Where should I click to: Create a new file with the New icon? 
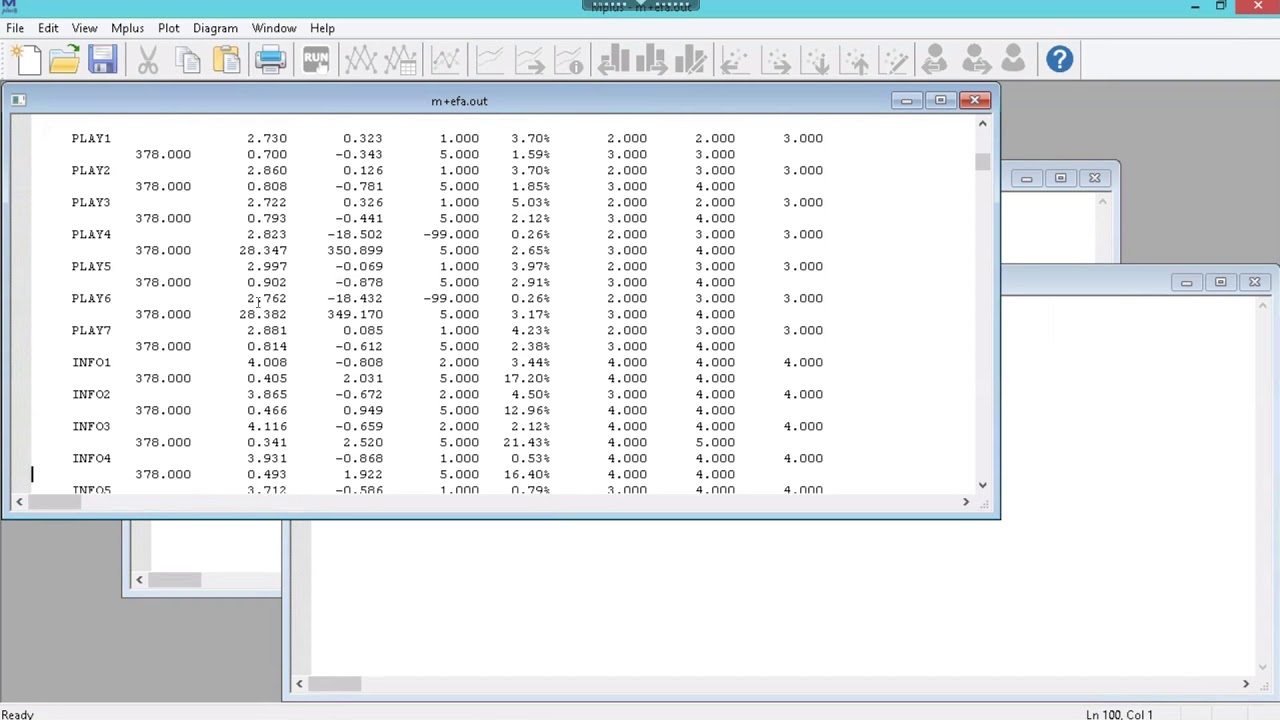click(27, 60)
